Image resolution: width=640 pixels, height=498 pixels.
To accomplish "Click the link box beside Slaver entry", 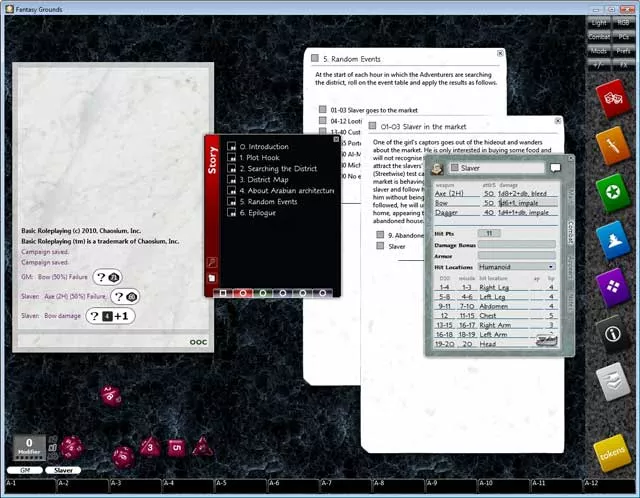I will (x=380, y=246).
